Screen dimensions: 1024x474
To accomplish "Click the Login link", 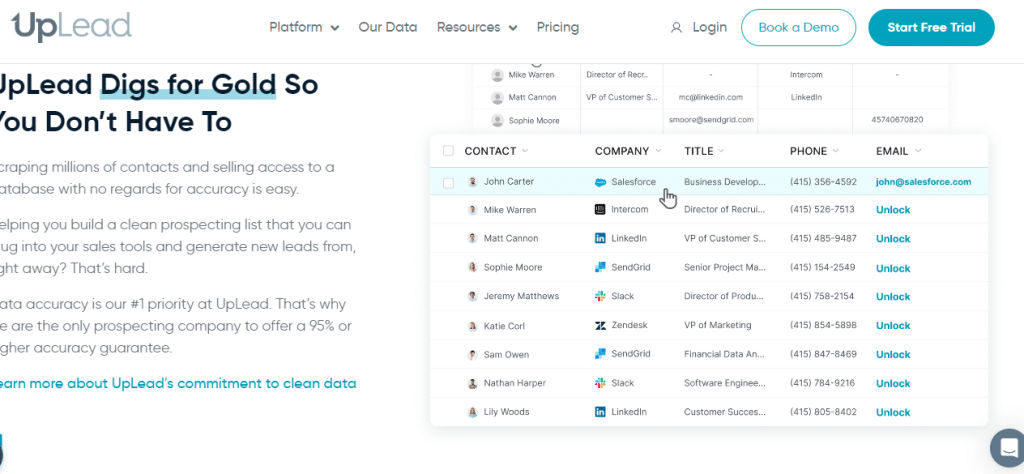I will pos(710,27).
